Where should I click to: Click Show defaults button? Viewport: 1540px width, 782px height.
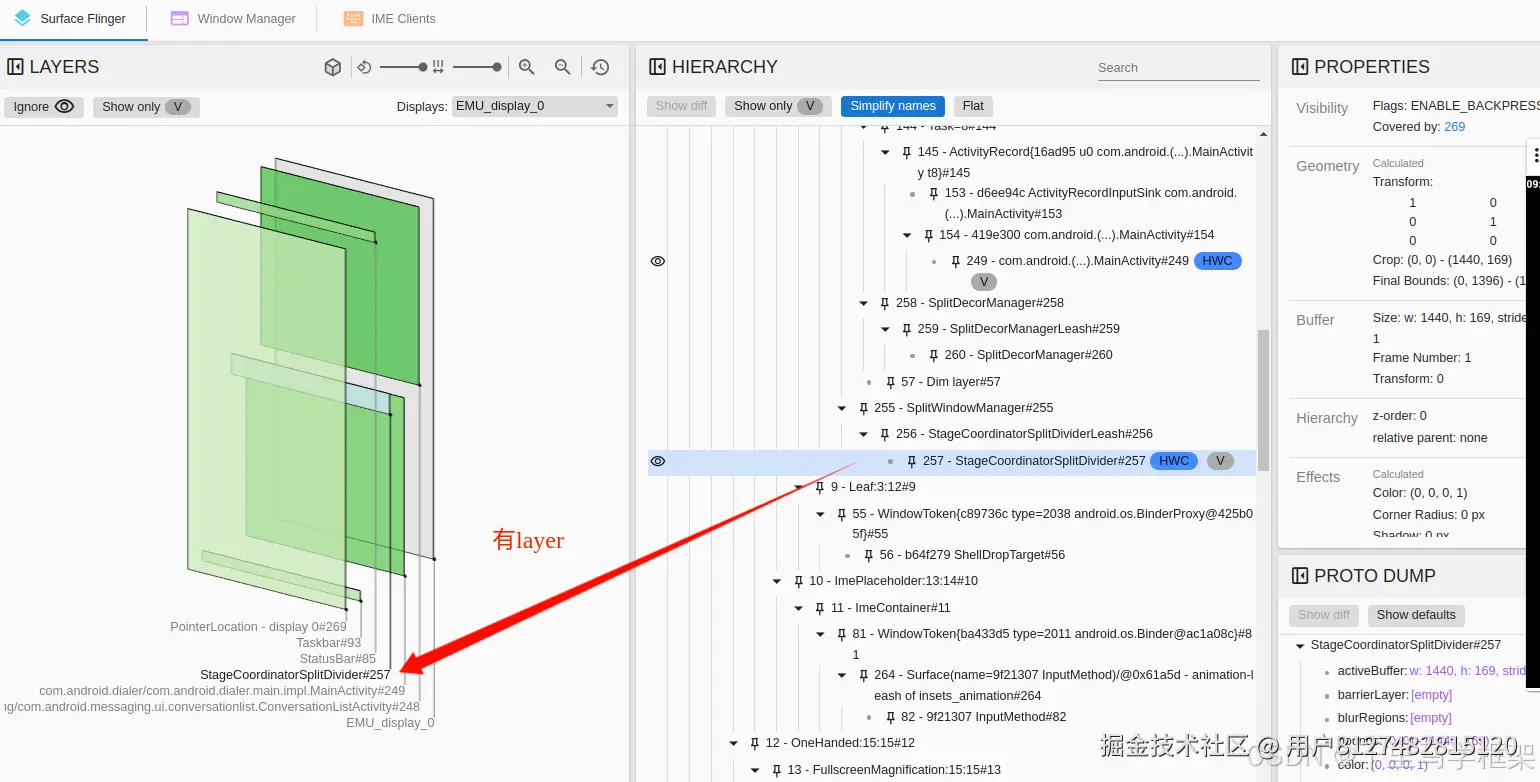tap(1415, 615)
